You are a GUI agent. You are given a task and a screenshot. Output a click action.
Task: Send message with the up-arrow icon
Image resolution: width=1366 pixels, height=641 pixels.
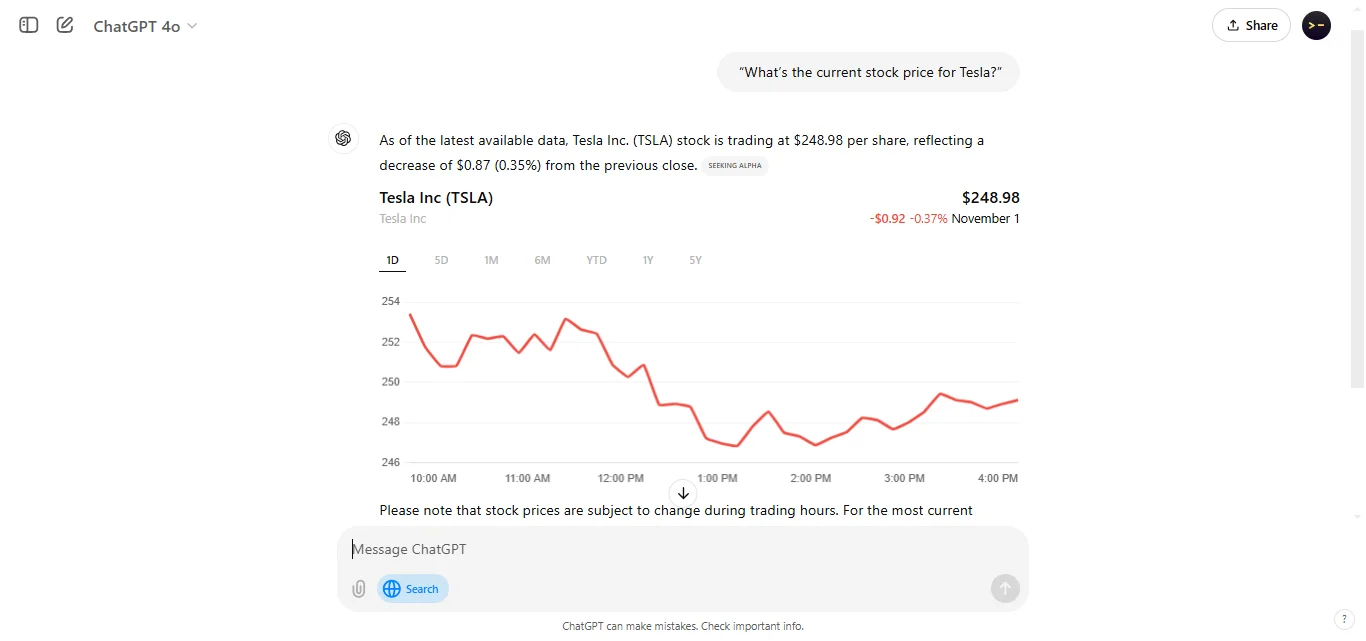coord(1005,589)
